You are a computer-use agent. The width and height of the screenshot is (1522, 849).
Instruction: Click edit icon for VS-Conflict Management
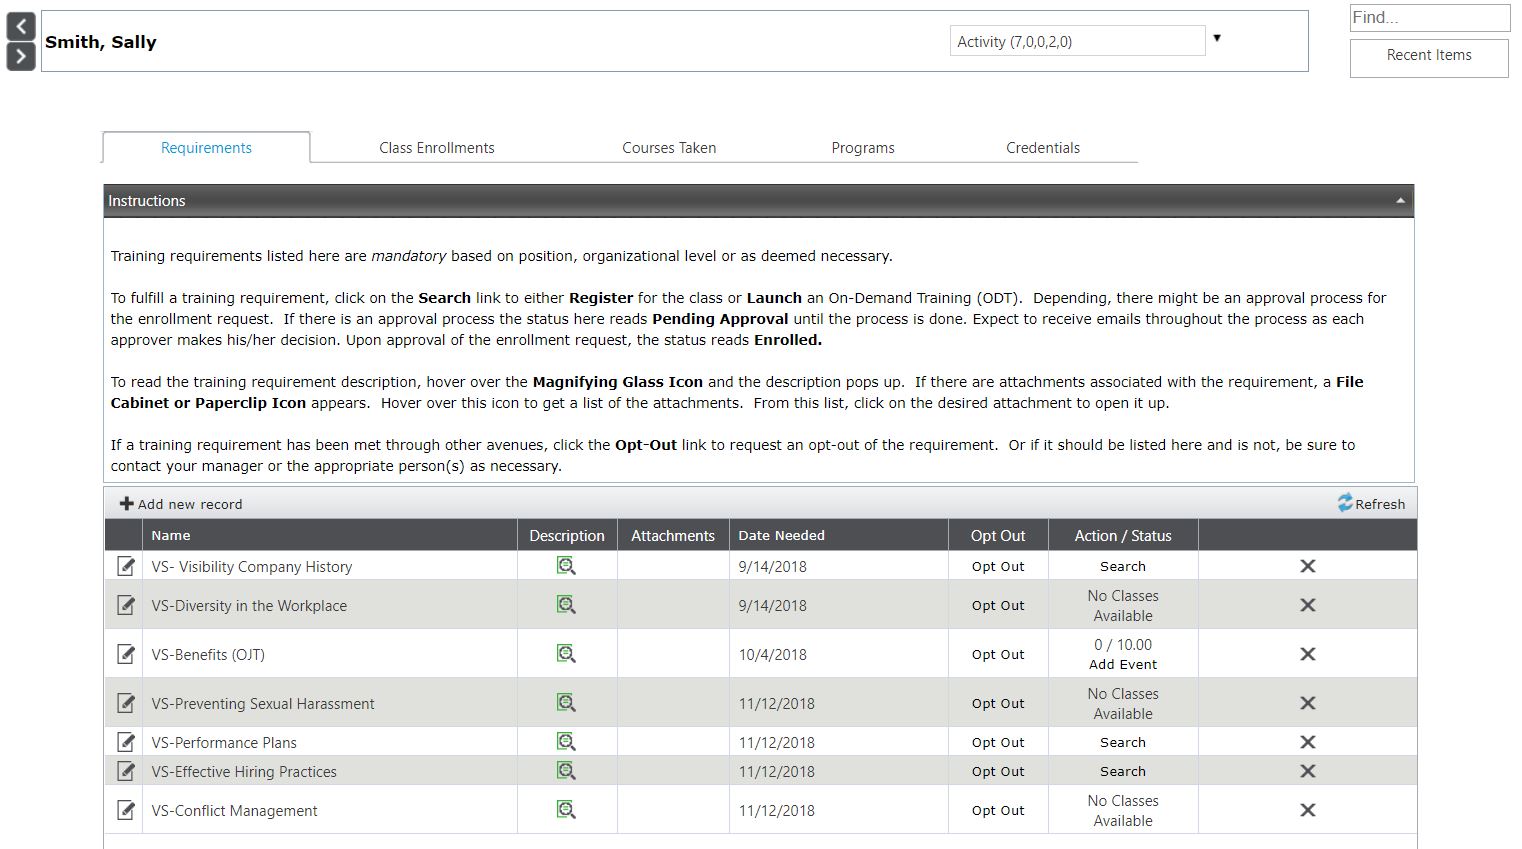[x=125, y=810]
